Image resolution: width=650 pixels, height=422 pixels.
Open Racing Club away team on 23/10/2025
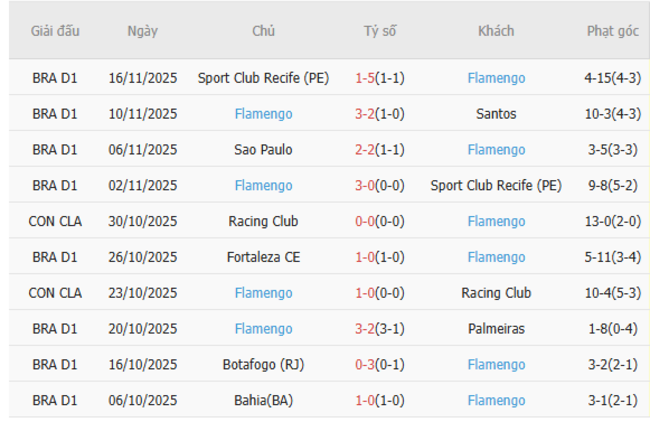click(496, 294)
